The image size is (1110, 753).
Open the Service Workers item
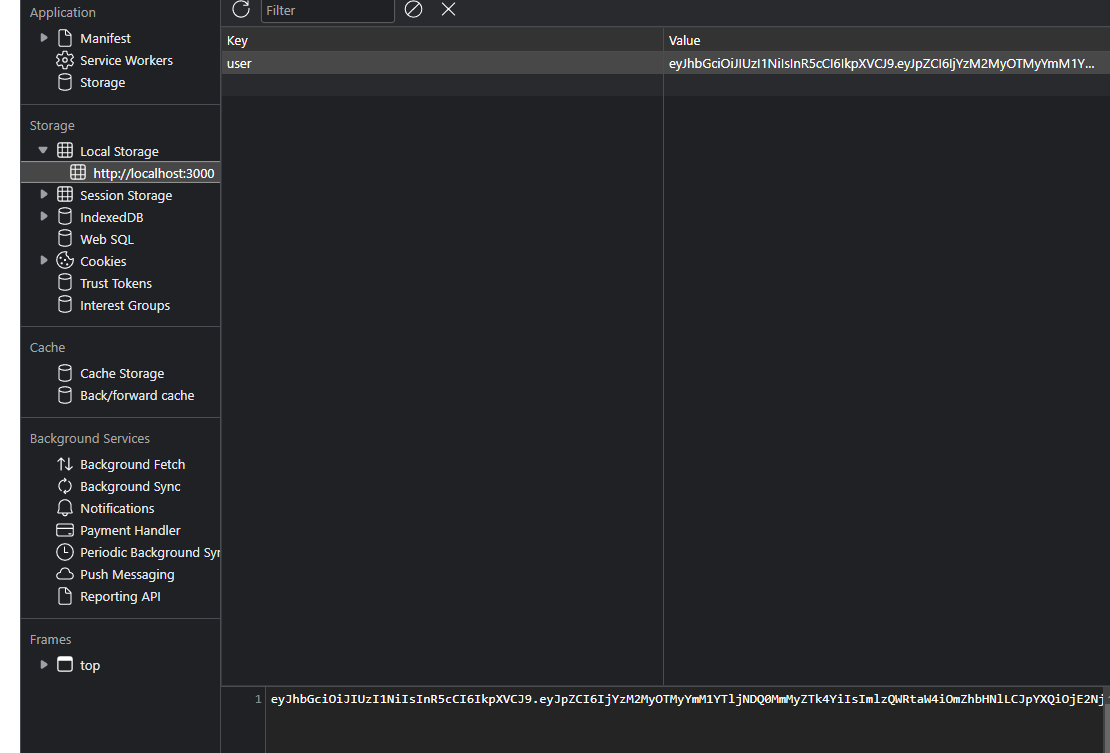127,60
